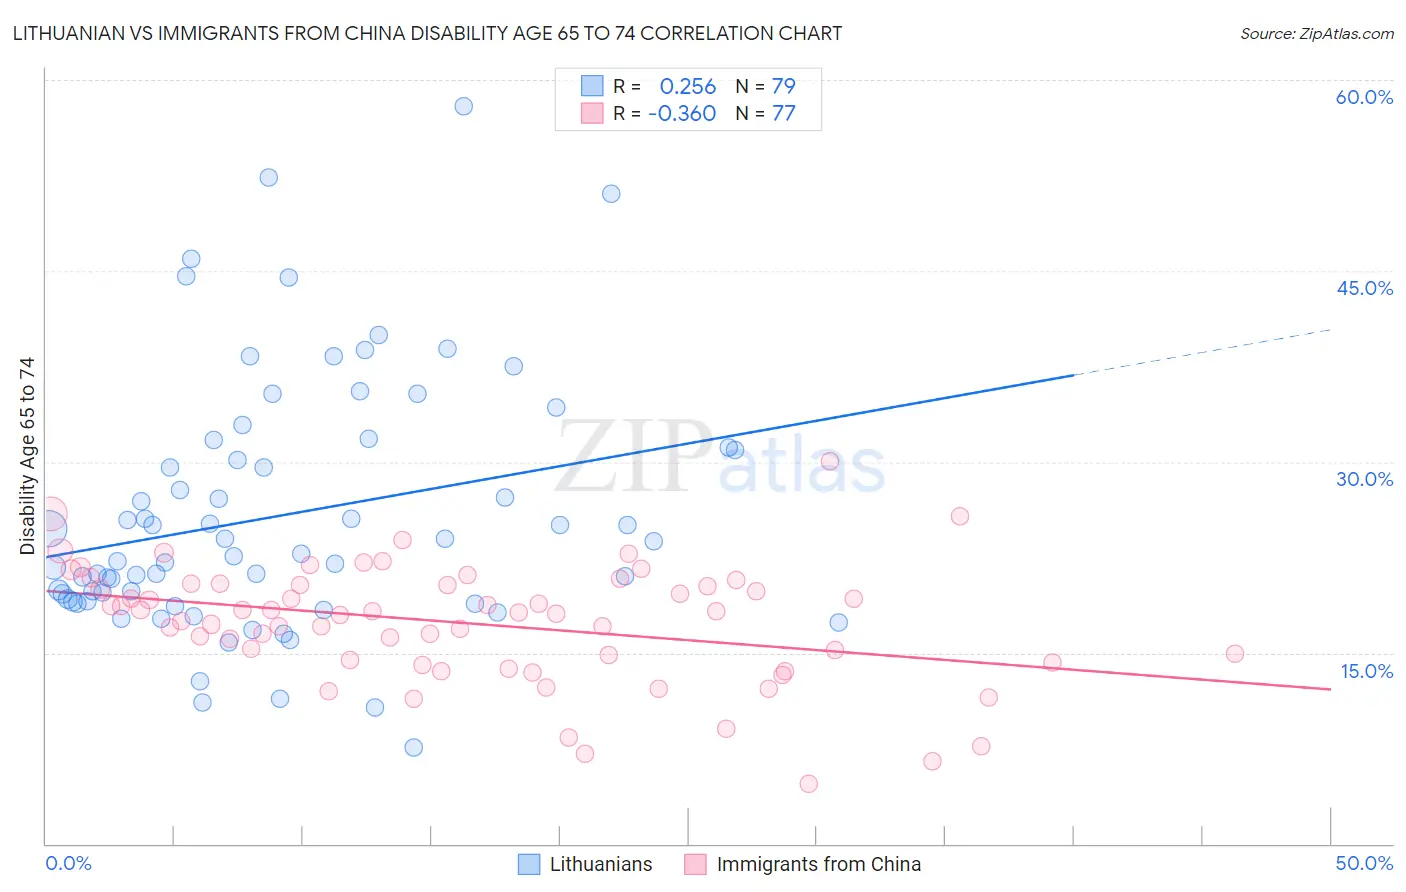Click the lowest pink data point near bottom

click(808, 783)
